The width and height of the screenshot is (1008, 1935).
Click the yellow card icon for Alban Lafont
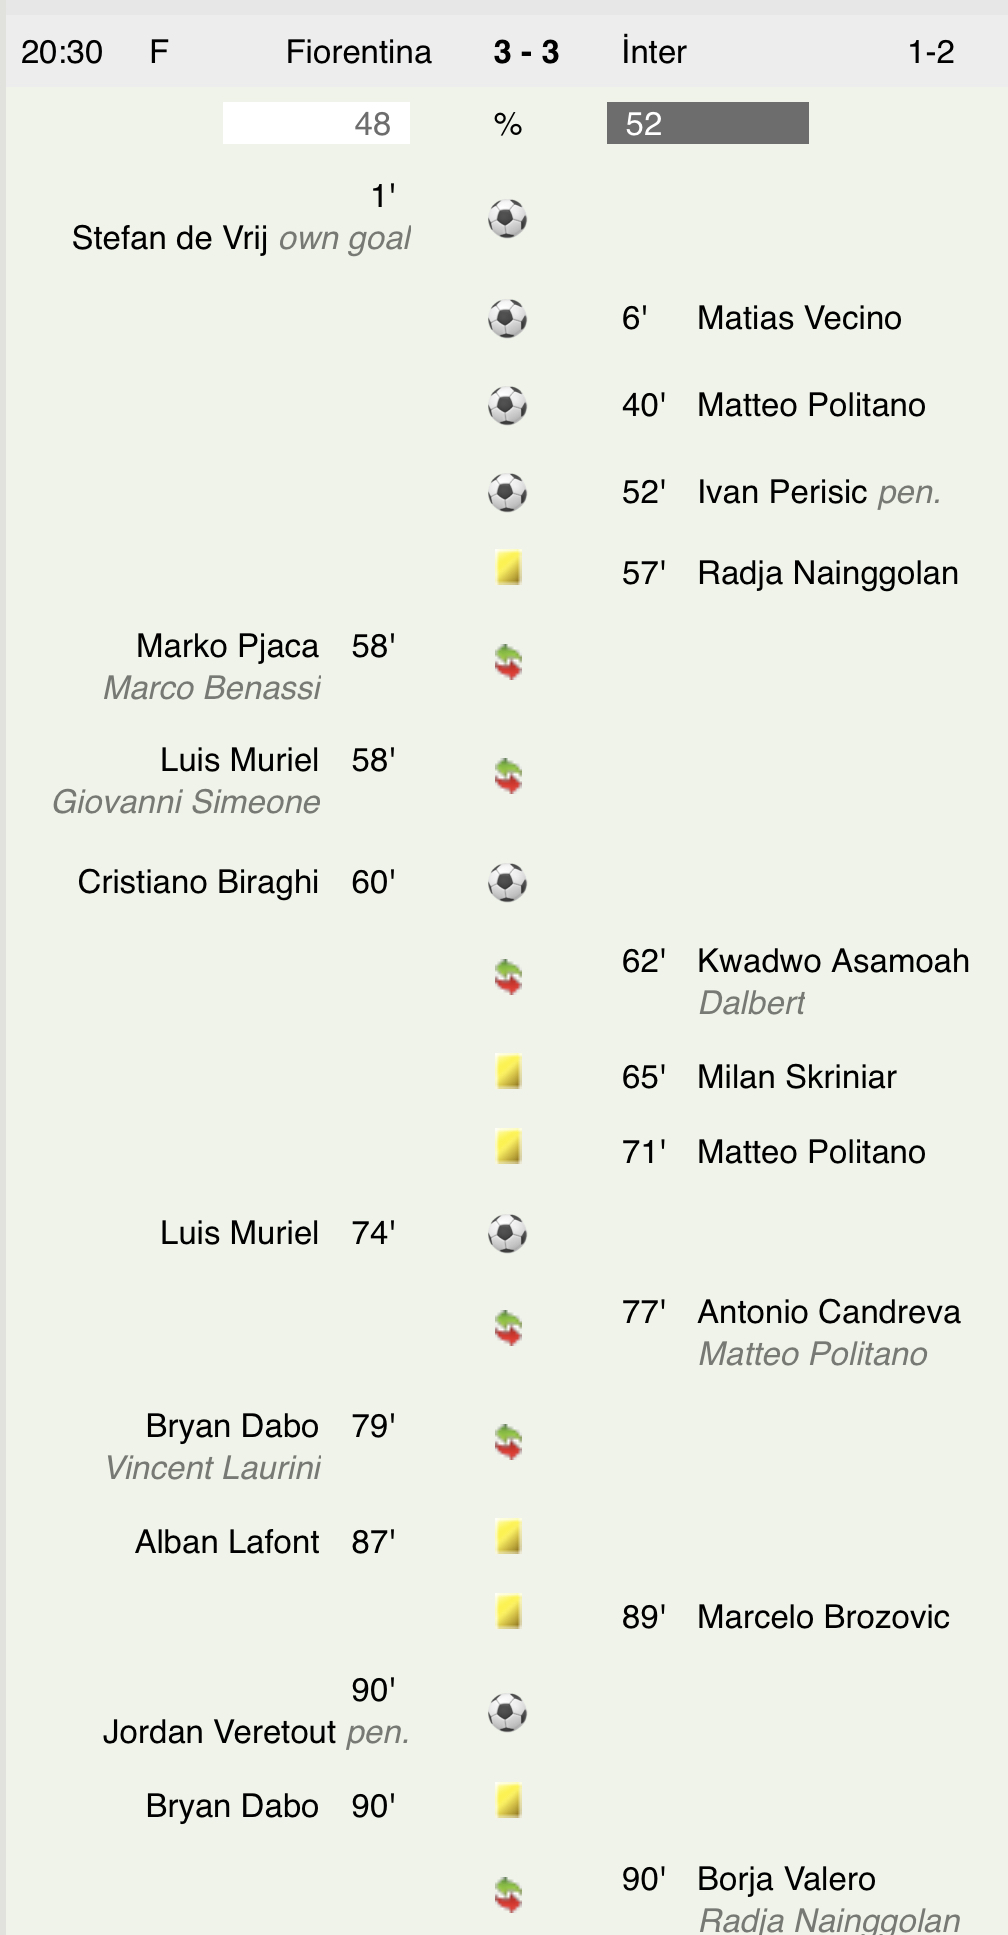coord(508,1537)
